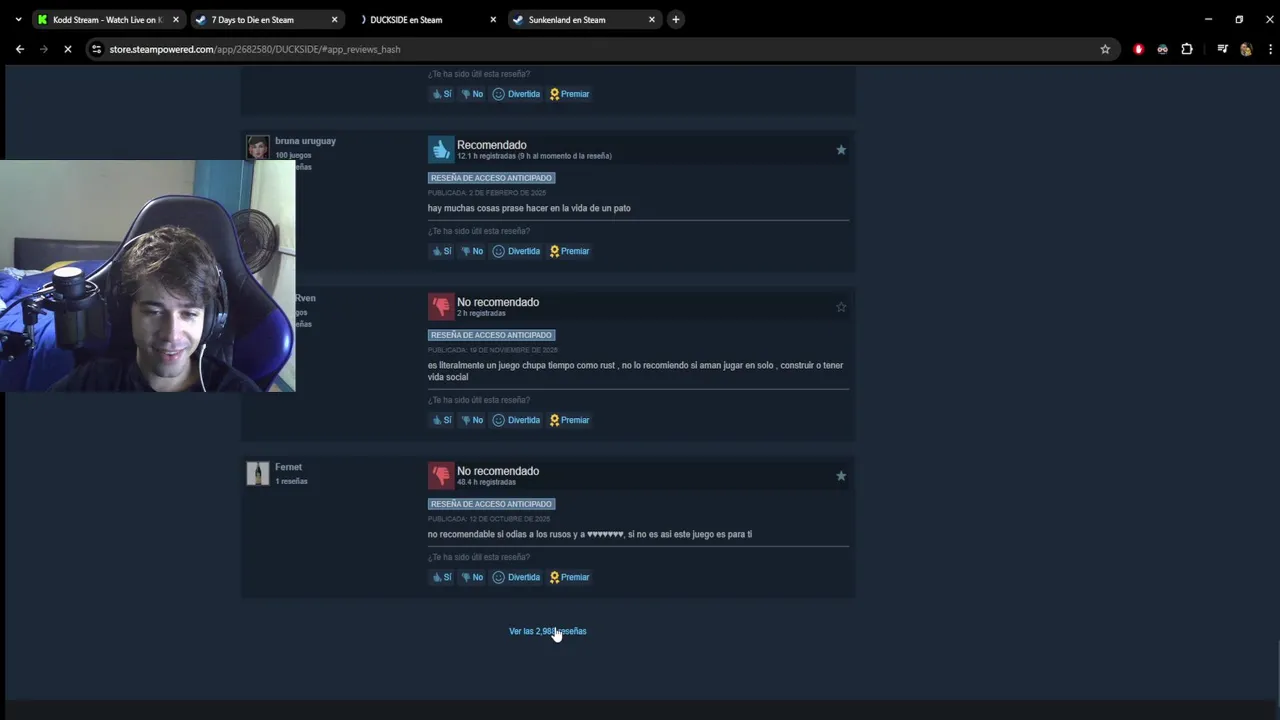The image size is (1280, 720).
Task: Open the red hand blocker extension
Action: click(x=1138, y=49)
